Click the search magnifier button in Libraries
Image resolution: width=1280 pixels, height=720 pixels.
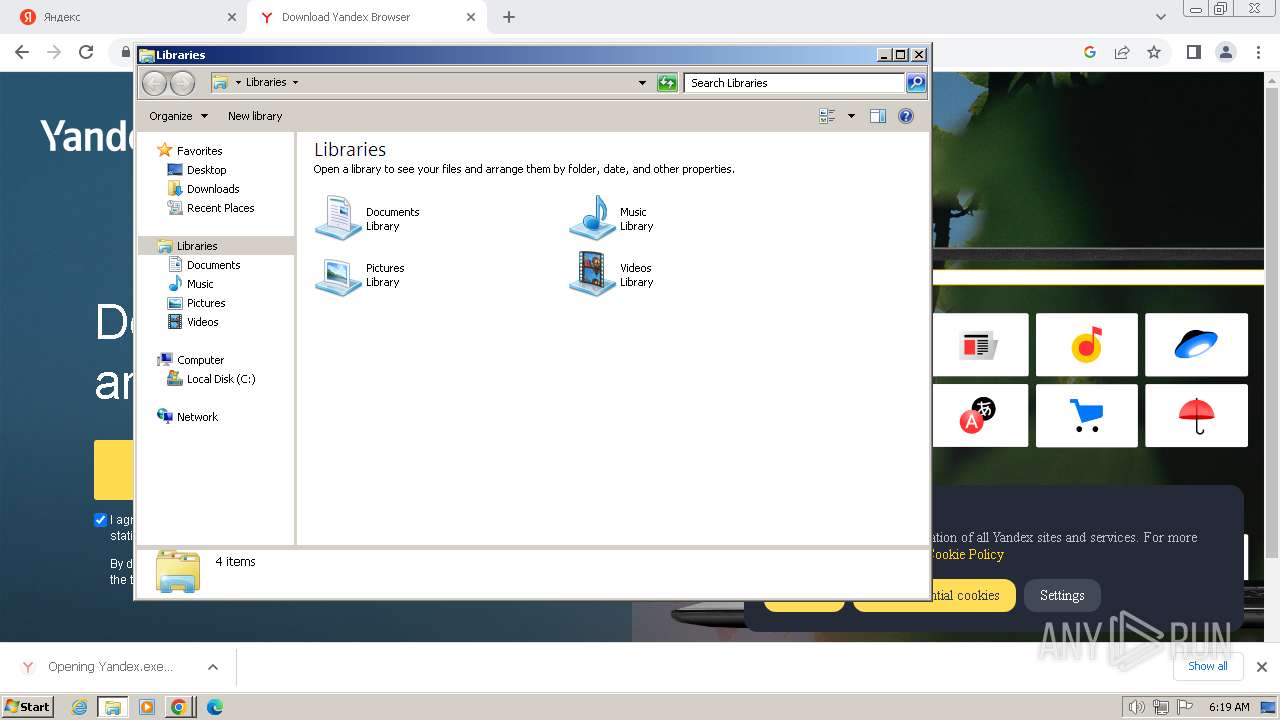(916, 83)
